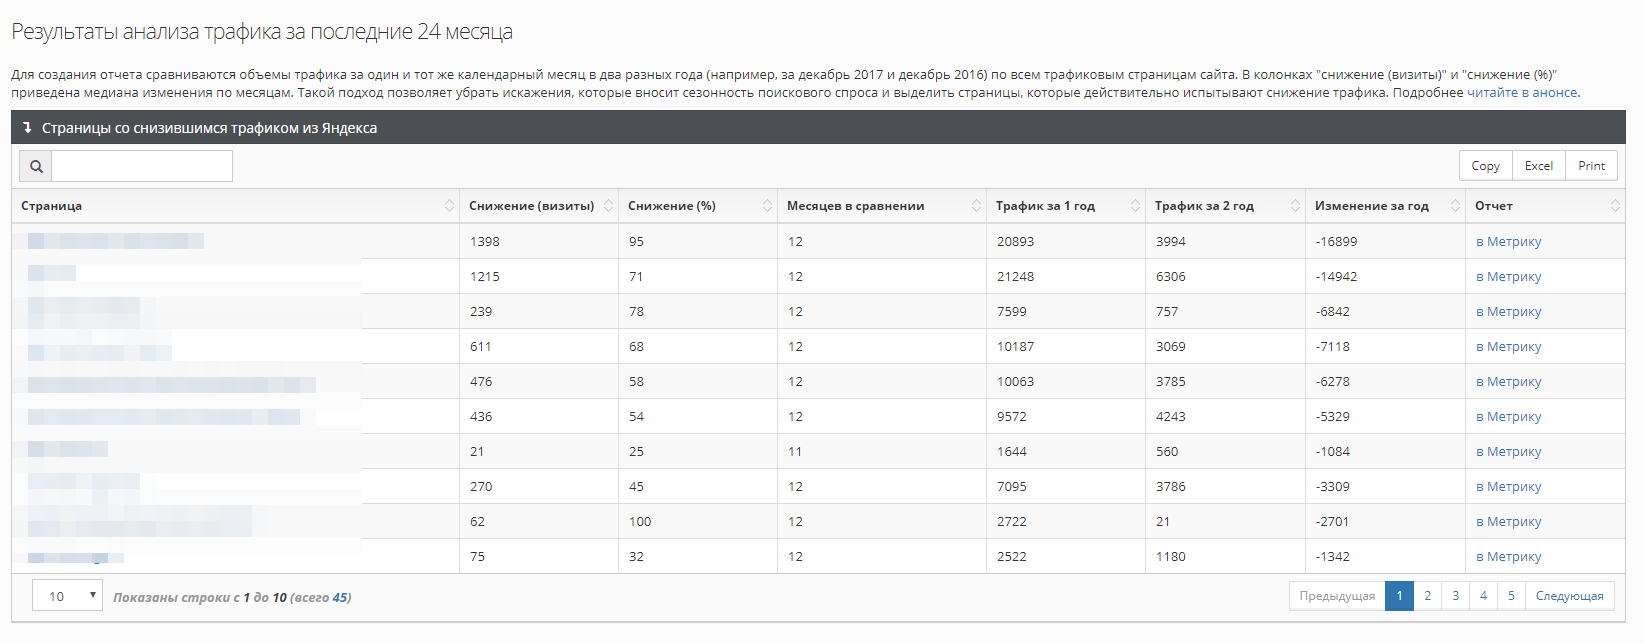
Task: Print the traffic table
Action: (x=1591, y=166)
